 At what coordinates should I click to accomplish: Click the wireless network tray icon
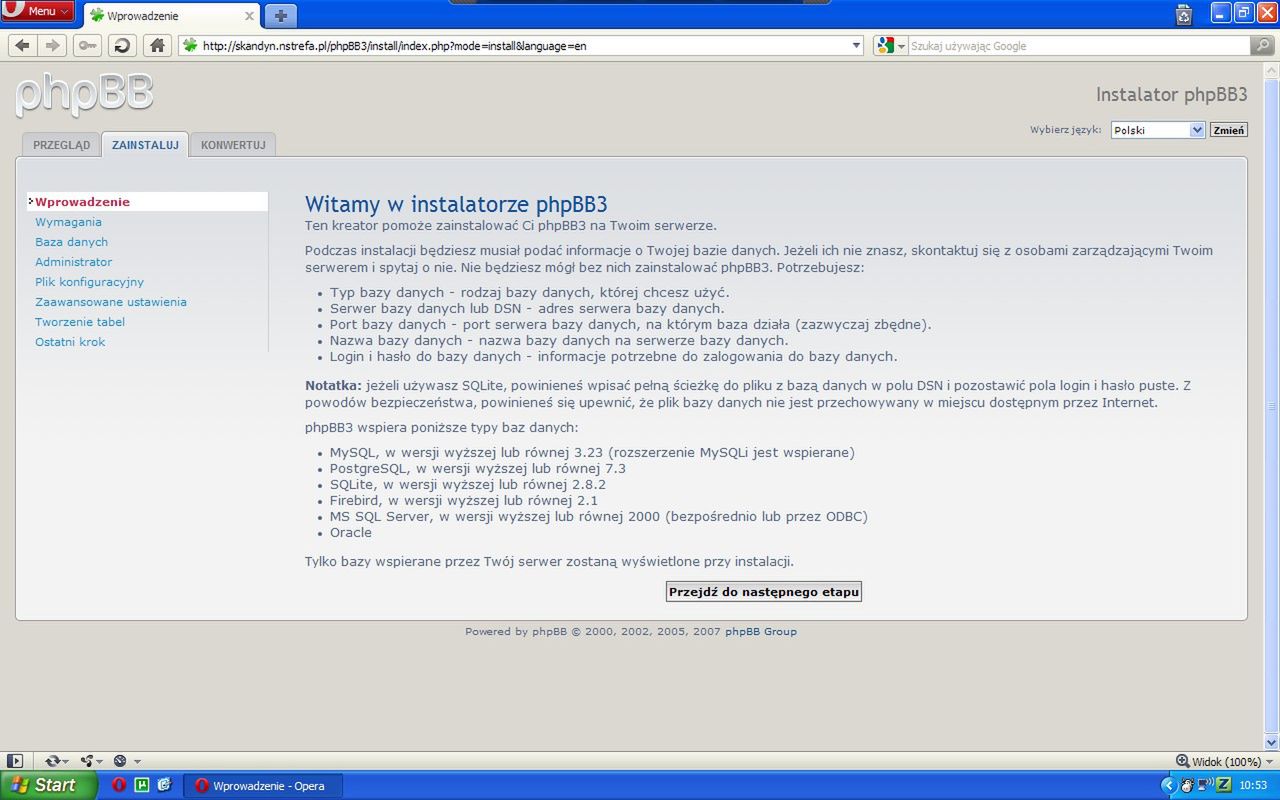(1205, 785)
